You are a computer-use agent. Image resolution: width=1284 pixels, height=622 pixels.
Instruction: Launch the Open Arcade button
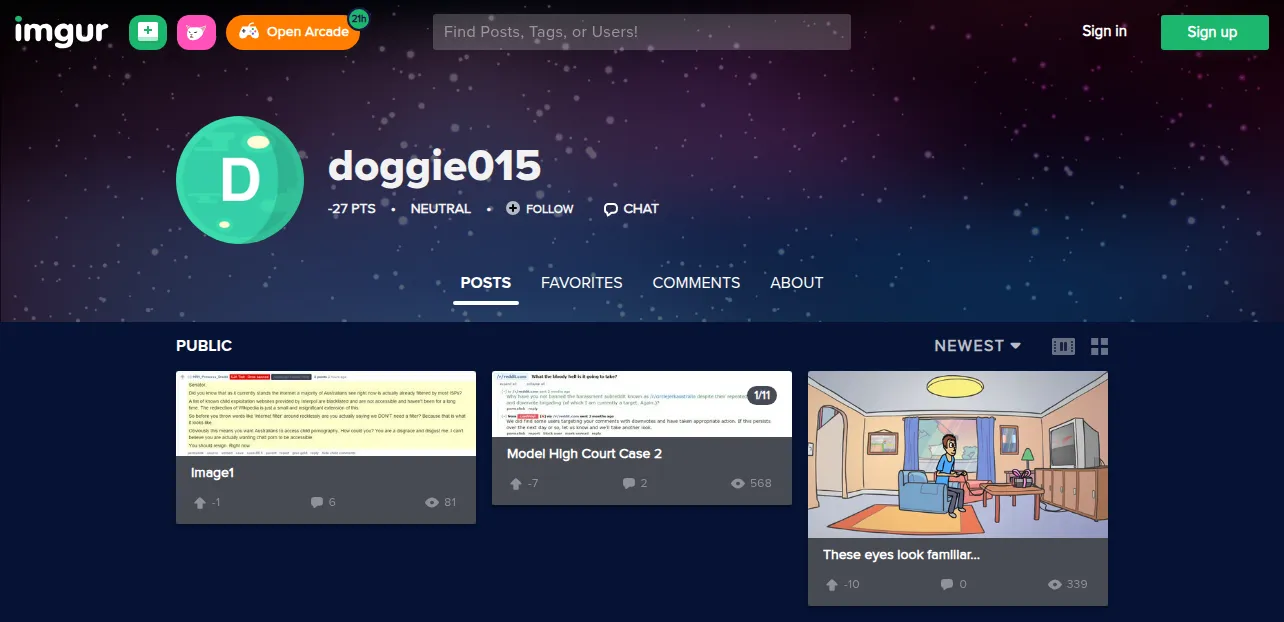coord(294,32)
